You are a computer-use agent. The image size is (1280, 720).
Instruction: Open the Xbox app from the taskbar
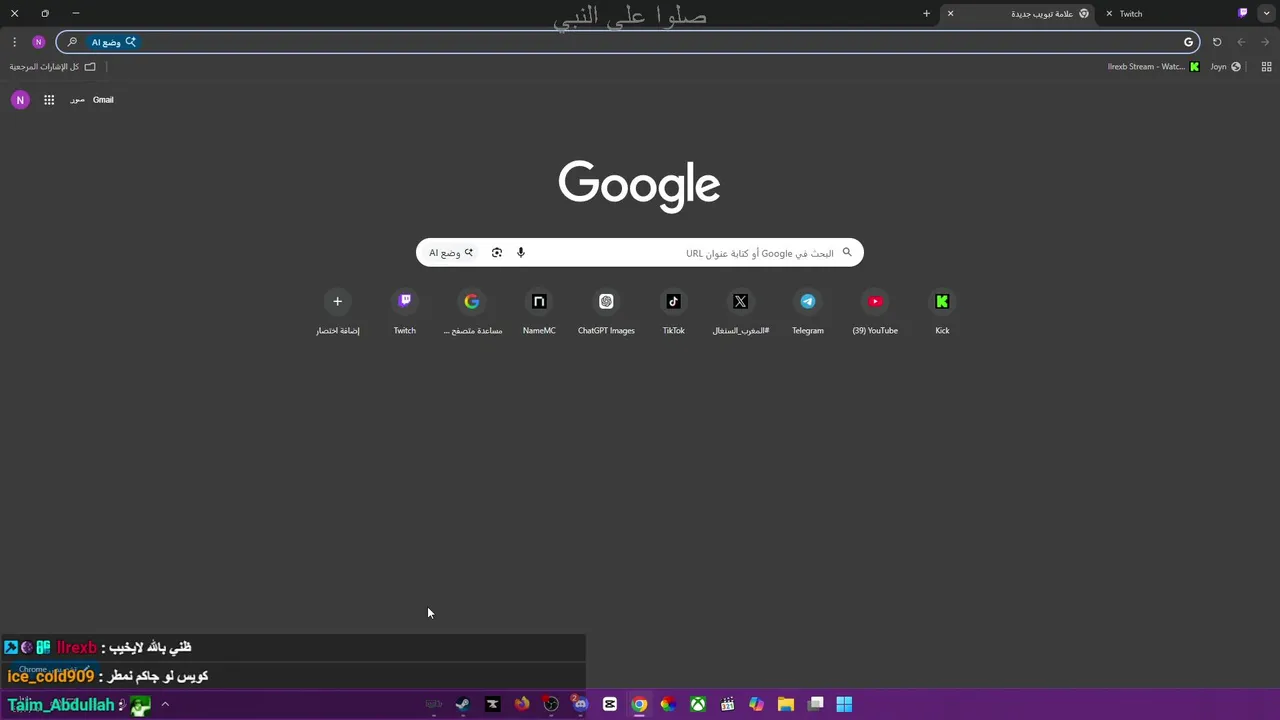coord(698,704)
